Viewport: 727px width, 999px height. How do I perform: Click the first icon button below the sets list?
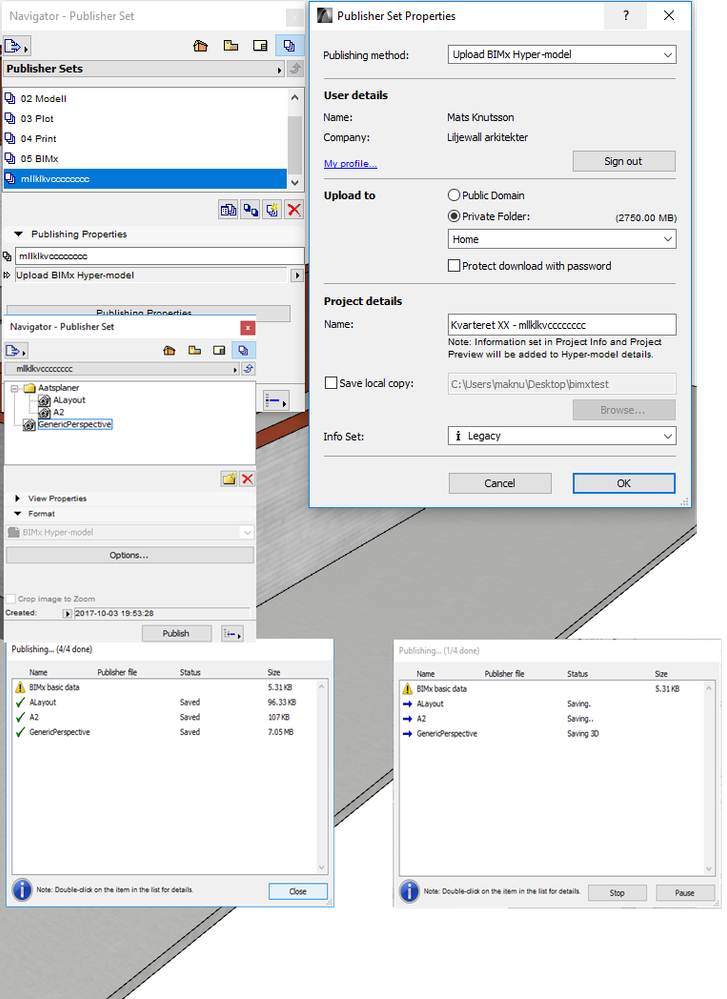point(228,210)
